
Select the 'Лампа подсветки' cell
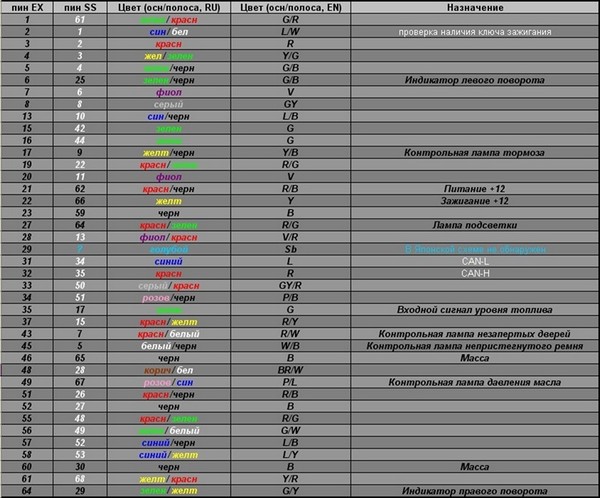coord(474,224)
